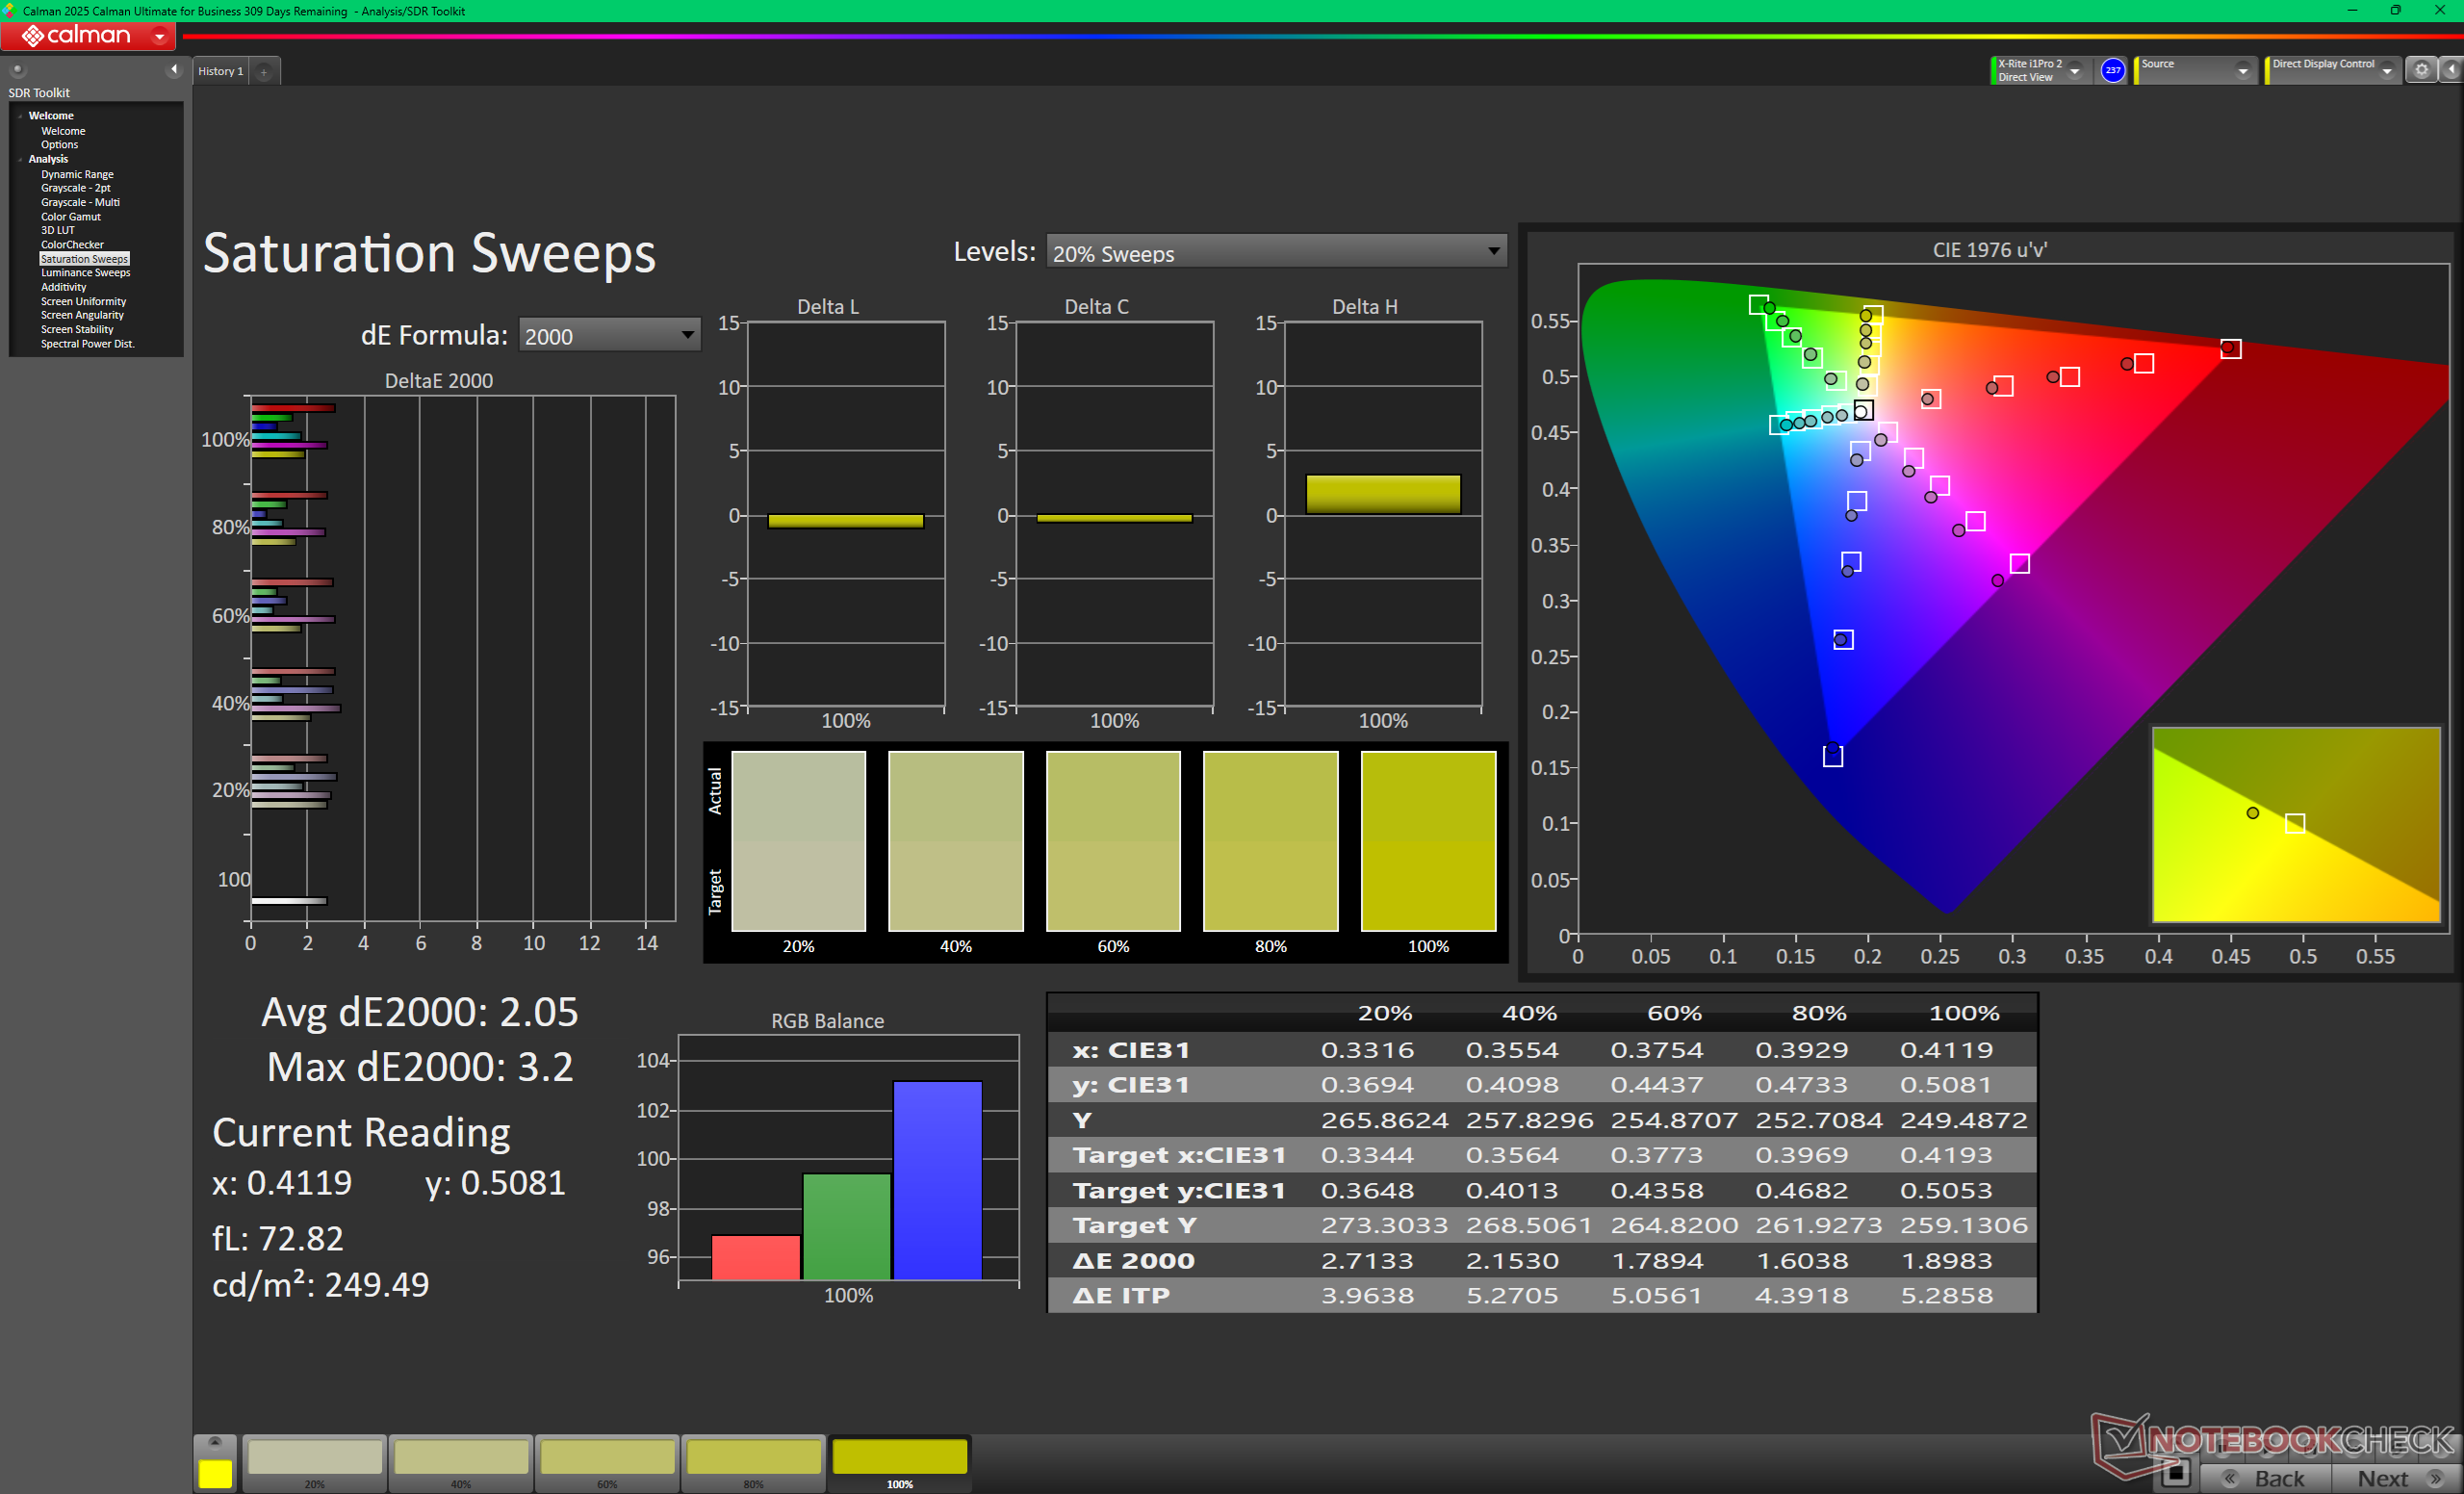Switch to the History 1 tab
Image resolution: width=2464 pixels, height=1494 pixels.
pyautogui.click(x=220, y=72)
